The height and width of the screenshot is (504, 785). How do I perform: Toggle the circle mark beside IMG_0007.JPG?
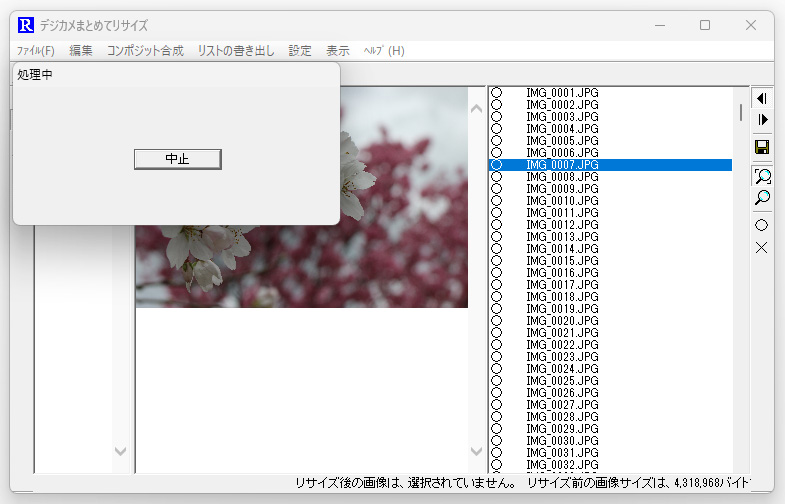[496, 165]
